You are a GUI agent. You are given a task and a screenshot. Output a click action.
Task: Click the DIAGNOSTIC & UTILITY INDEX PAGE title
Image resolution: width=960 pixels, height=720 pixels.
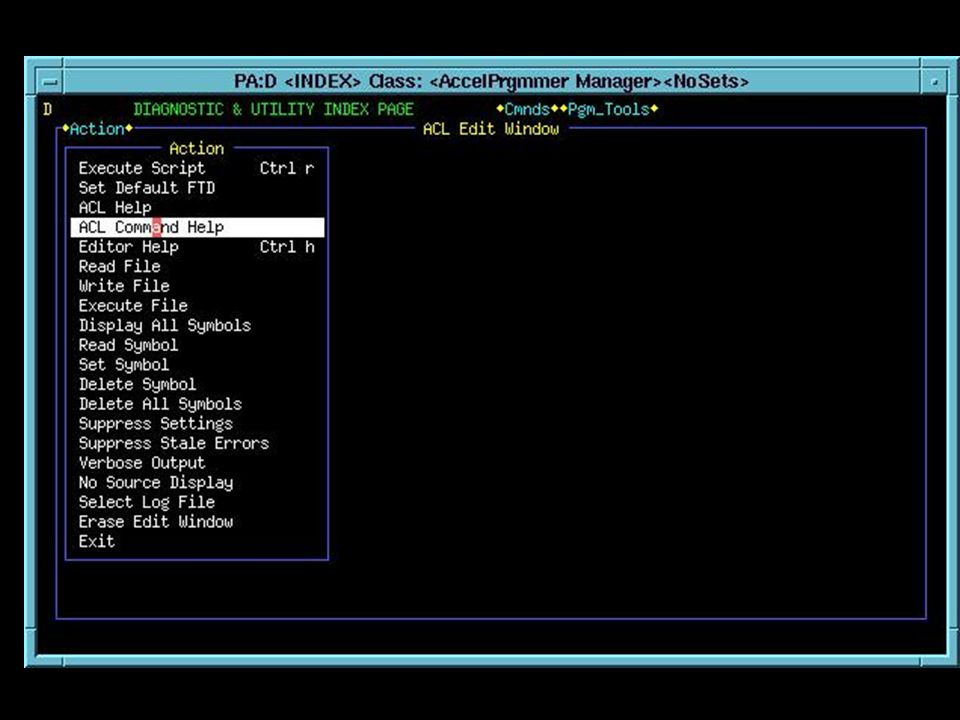(x=273, y=109)
